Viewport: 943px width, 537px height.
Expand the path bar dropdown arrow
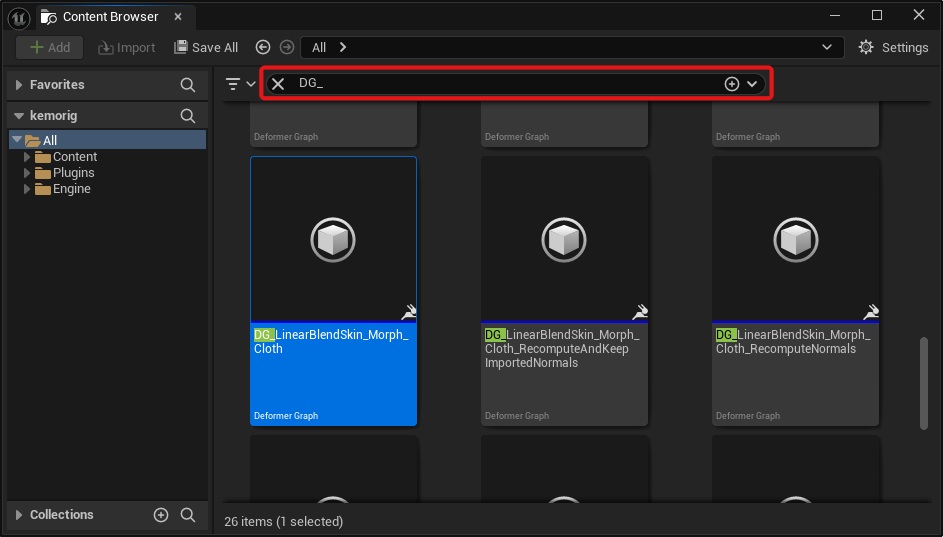[827, 47]
